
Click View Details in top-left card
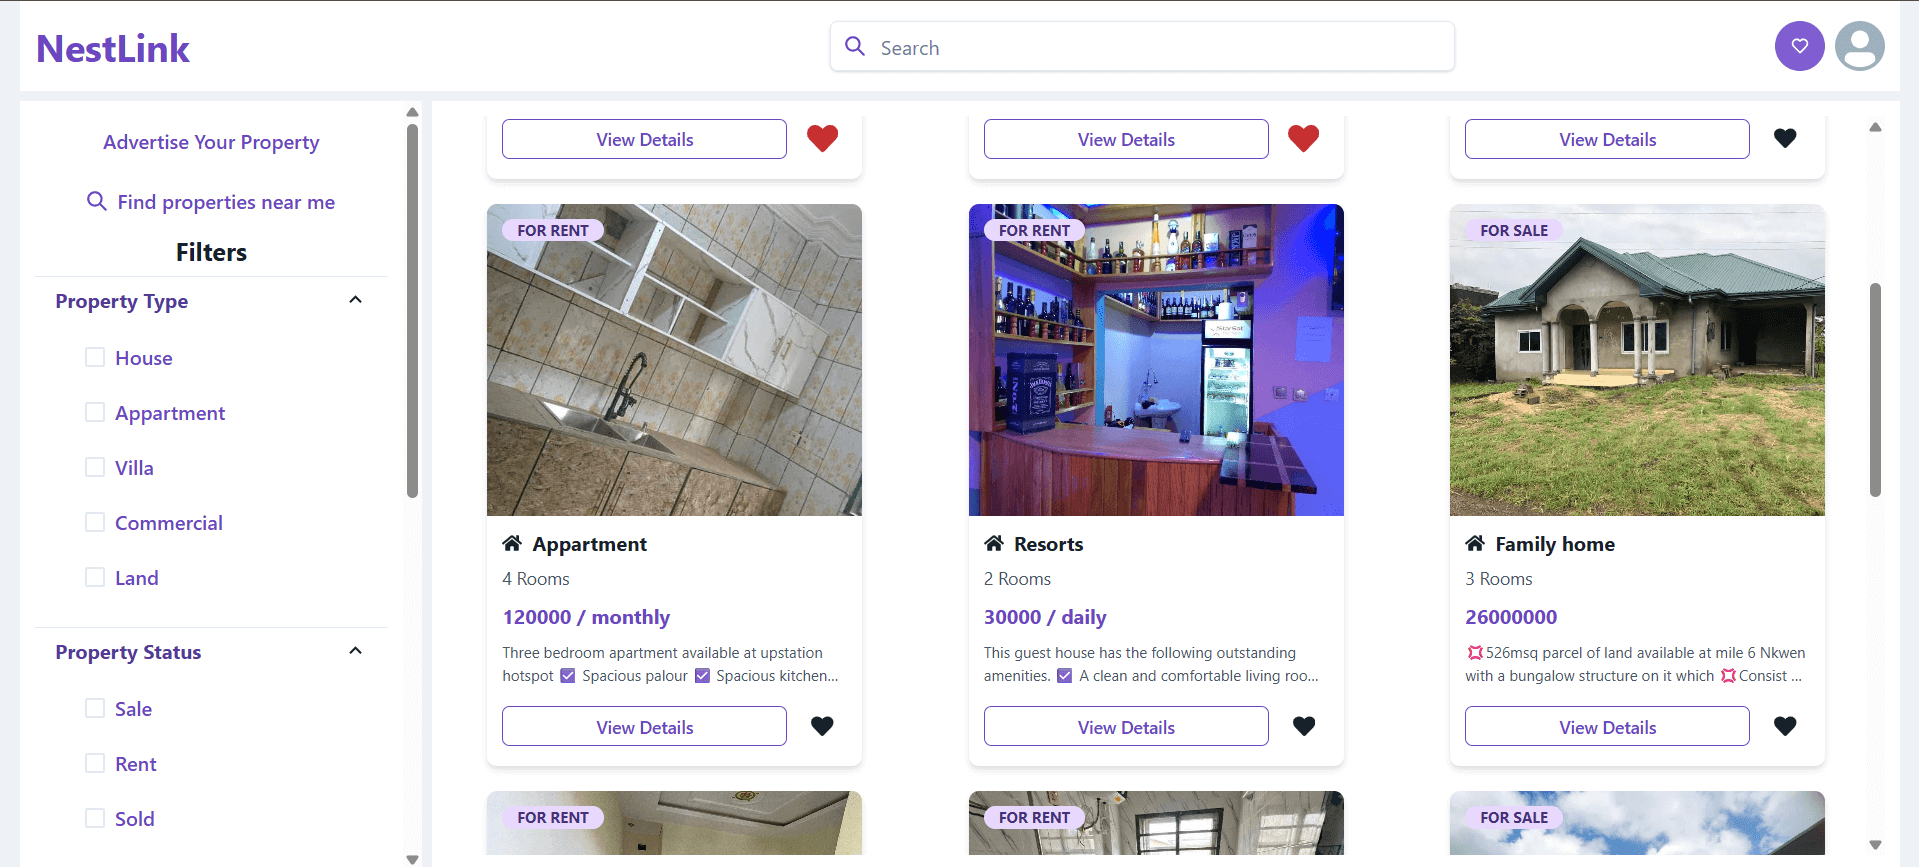pos(644,139)
